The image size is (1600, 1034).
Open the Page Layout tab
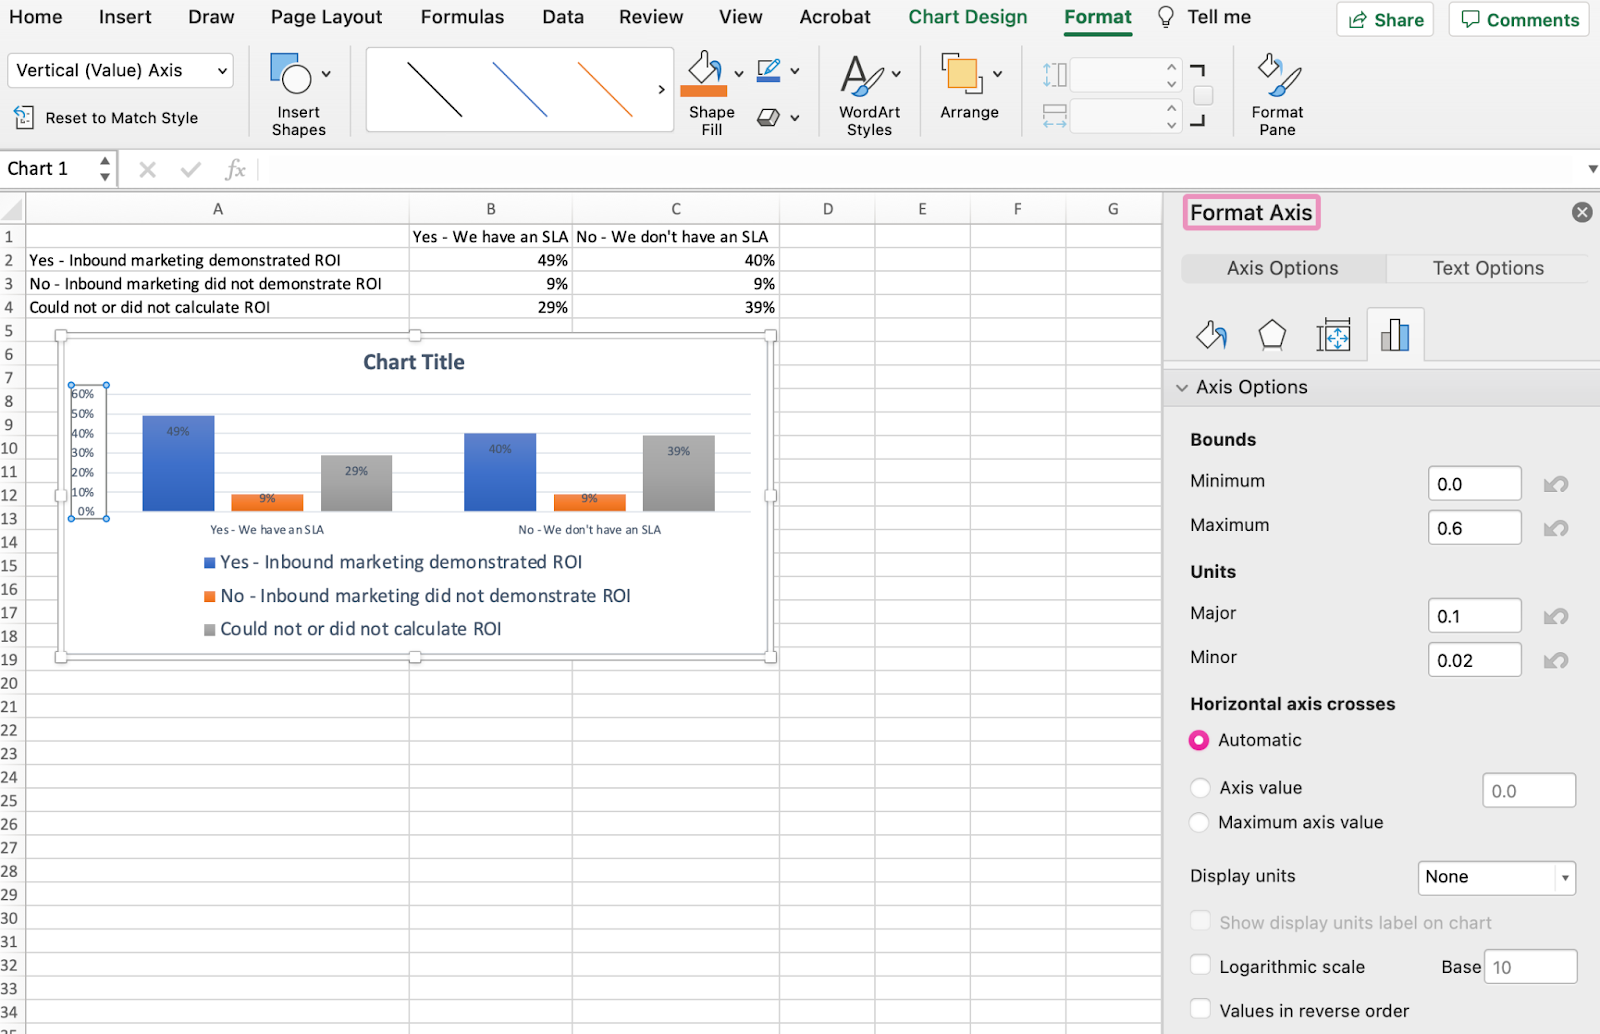click(x=326, y=17)
